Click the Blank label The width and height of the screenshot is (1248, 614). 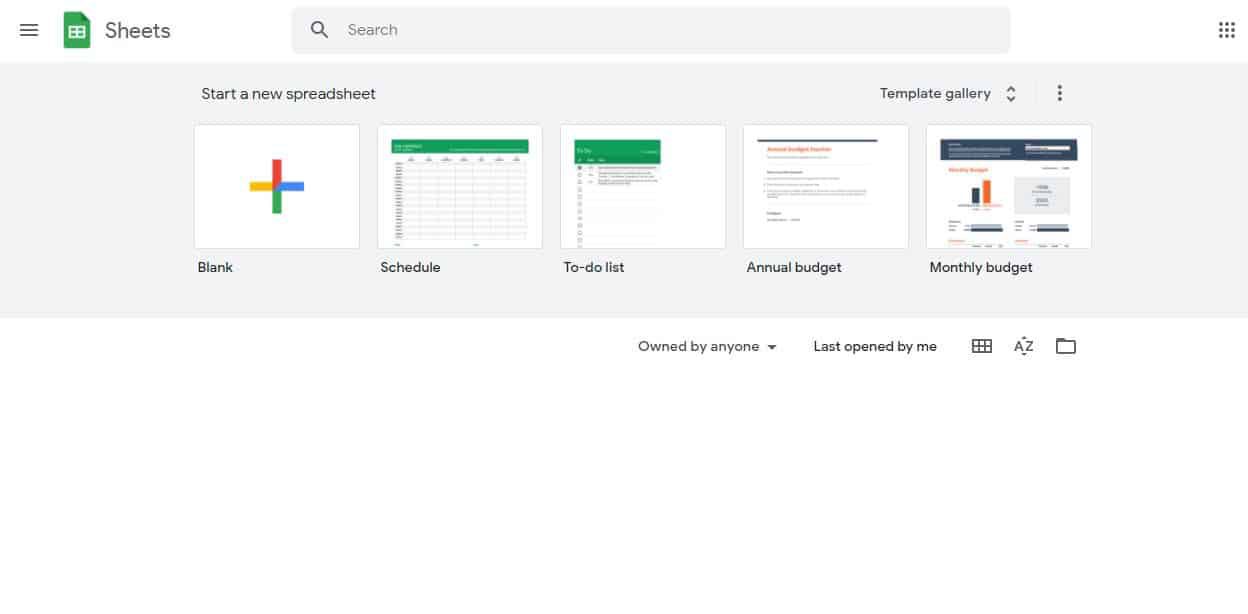pos(215,267)
